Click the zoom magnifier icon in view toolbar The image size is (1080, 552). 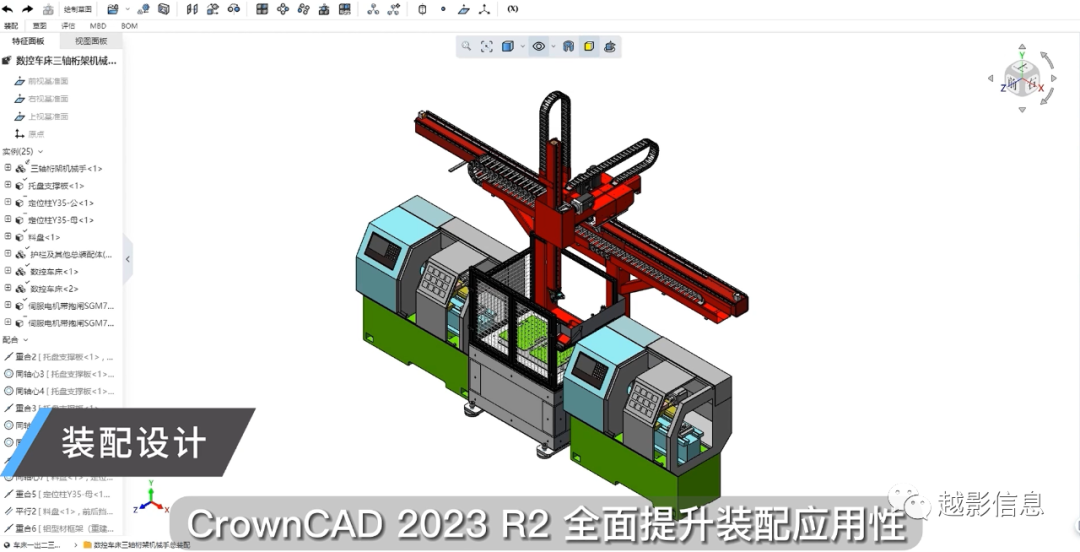[466, 46]
